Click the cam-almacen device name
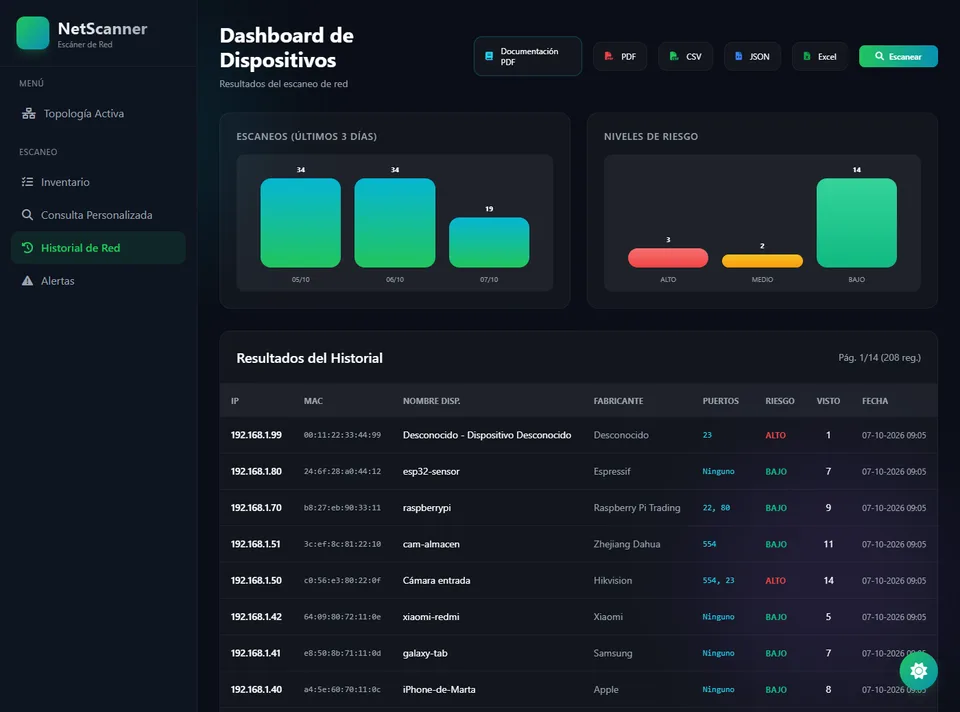The height and width of the screenshot is (712, 960). pyautogui.click(x=431, y=544)
